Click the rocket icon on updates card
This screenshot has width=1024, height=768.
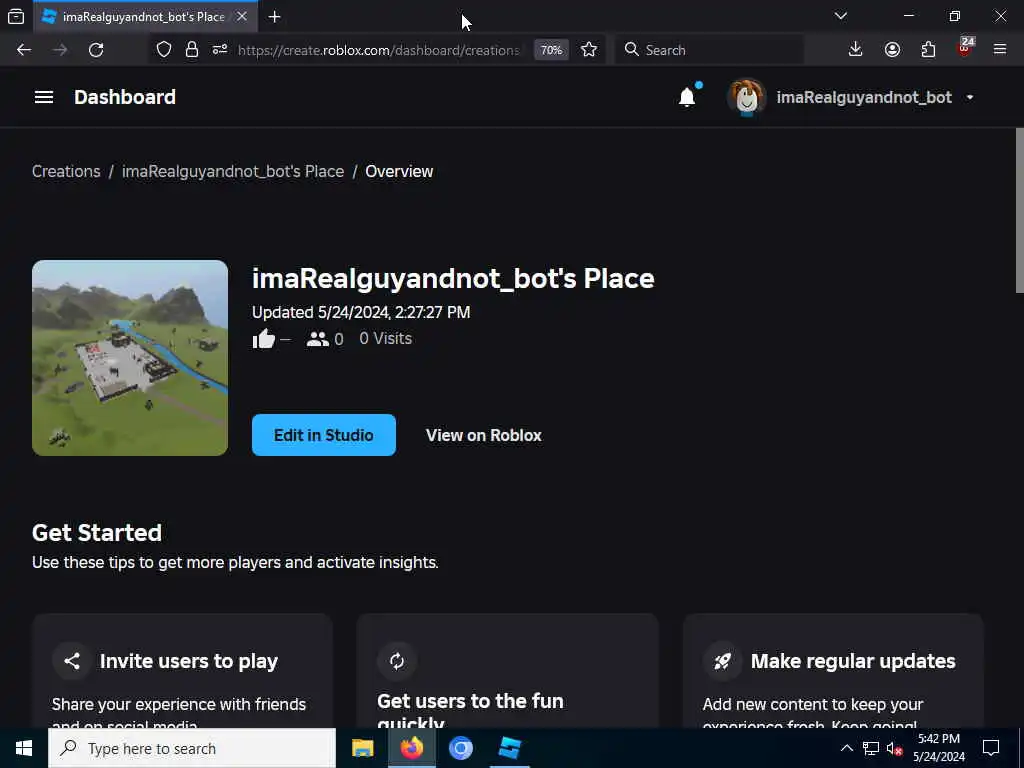click(x=722, y=661)
